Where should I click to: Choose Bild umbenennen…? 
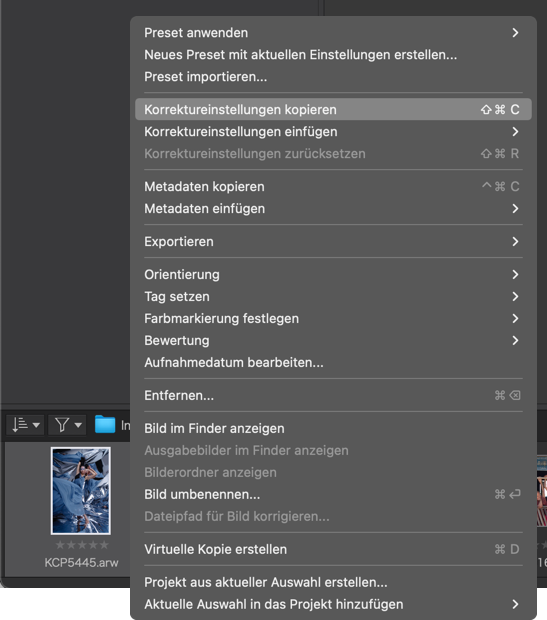coord(333,494)
